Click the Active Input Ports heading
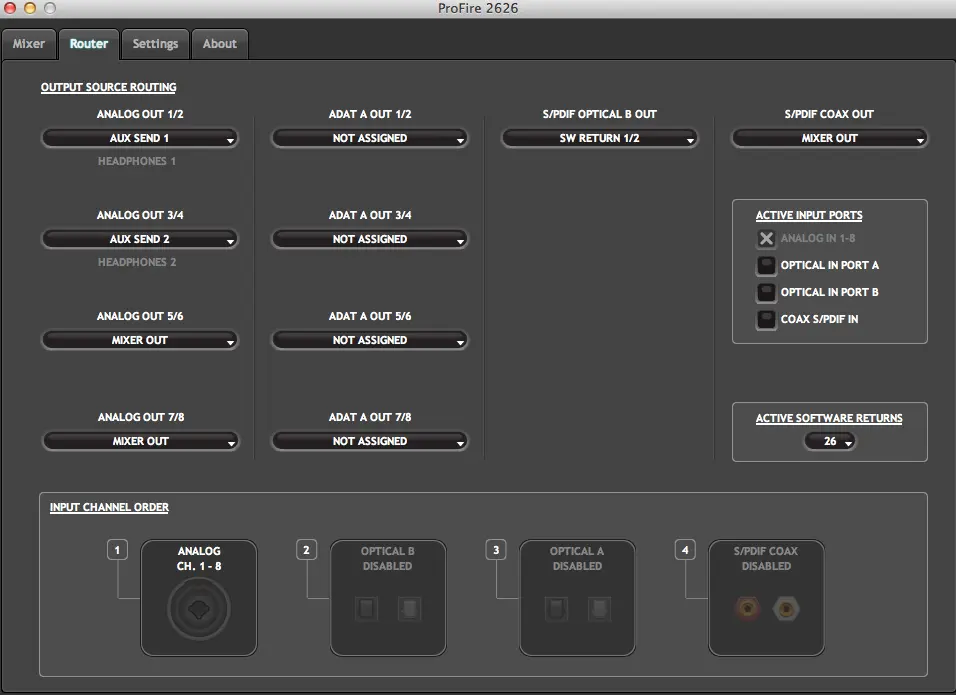This screenshot has width=956, height=695. coord(809,215)
